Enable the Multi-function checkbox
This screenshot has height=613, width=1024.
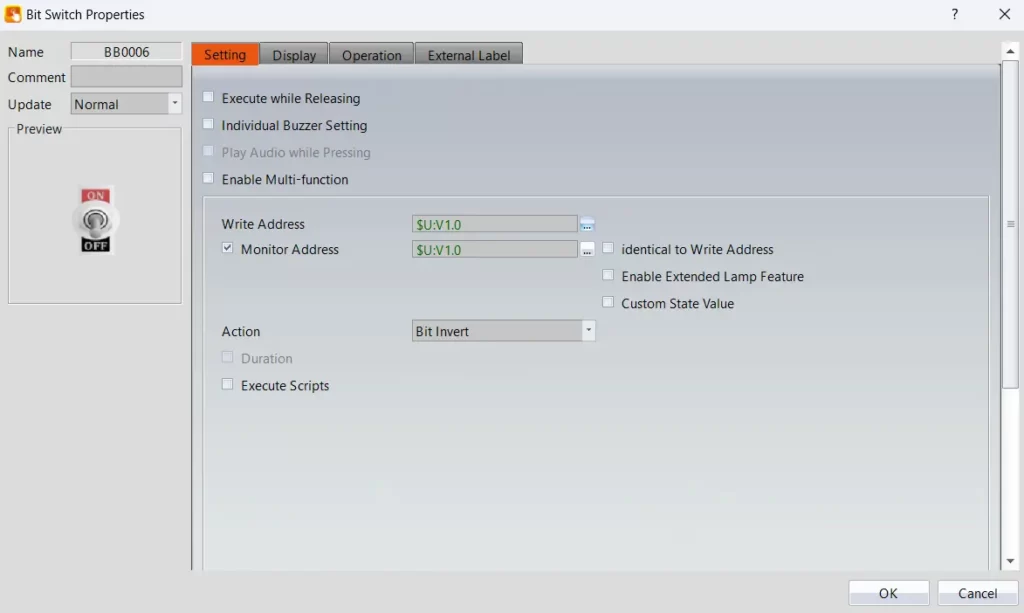click(x=209, y=179)
